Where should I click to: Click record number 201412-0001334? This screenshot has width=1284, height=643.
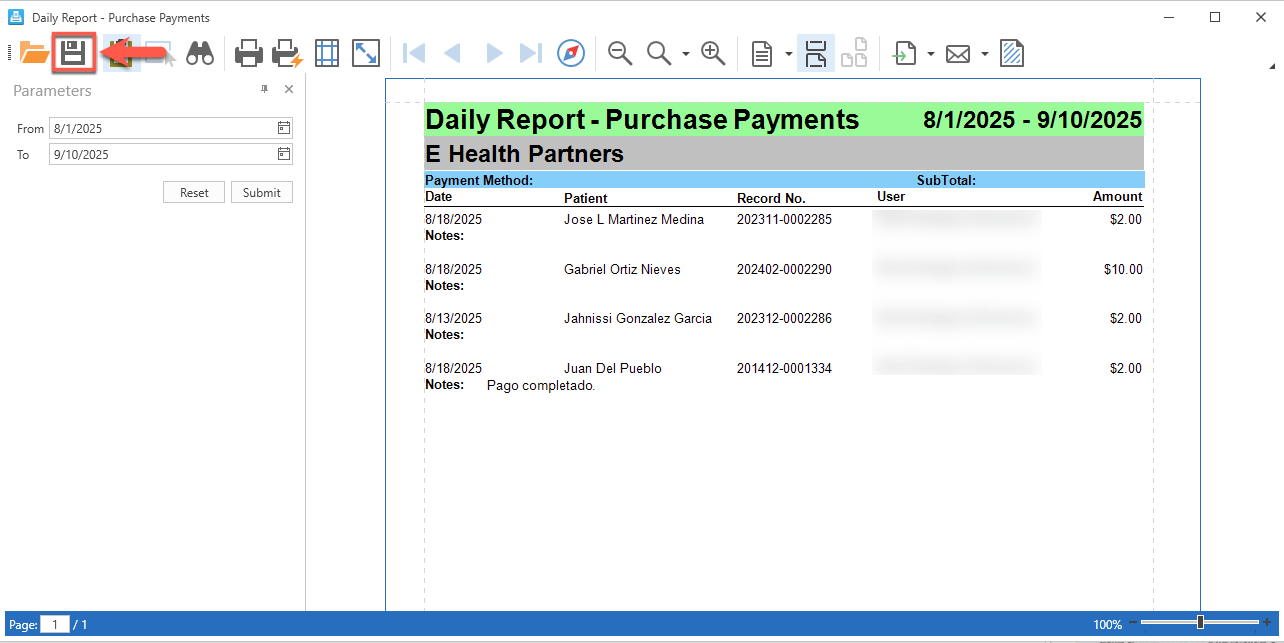784,368
